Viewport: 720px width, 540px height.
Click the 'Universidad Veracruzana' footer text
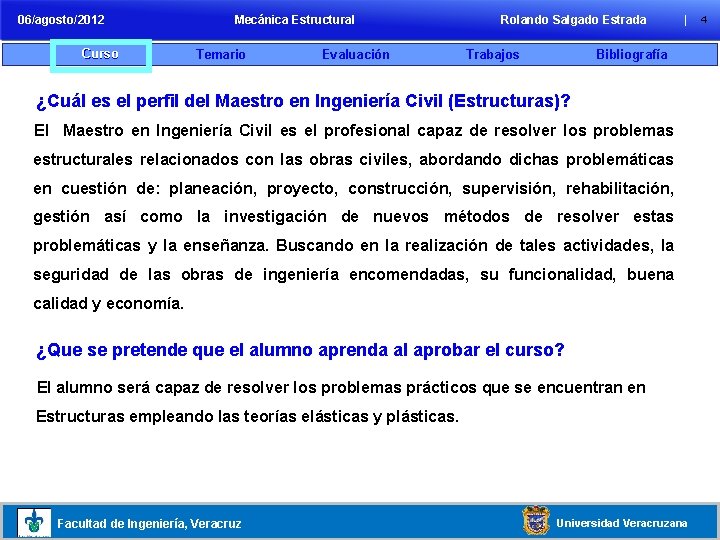pos(622,523)
